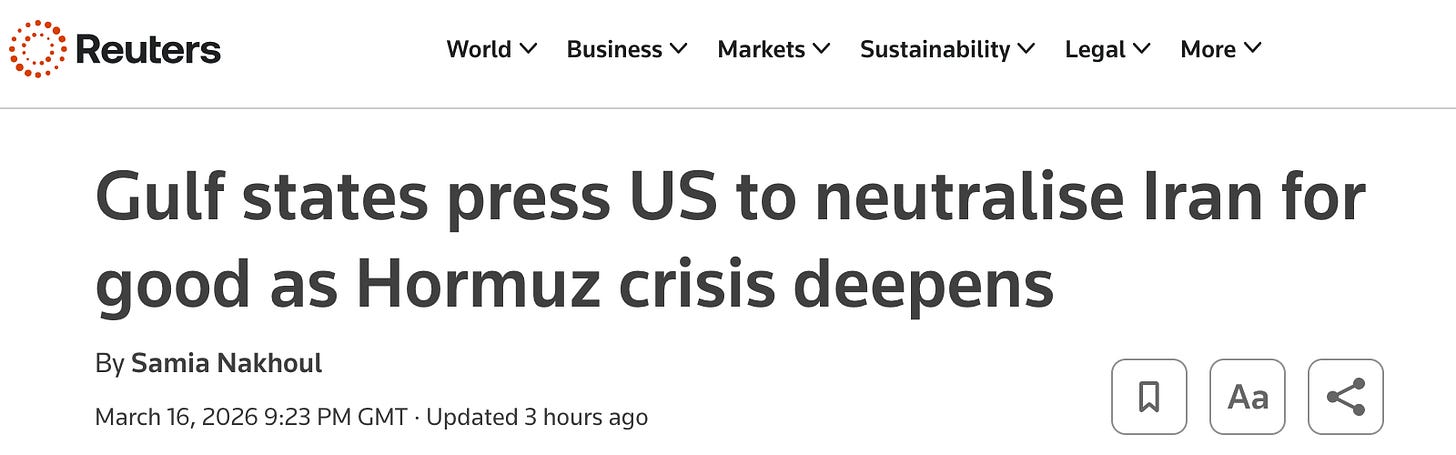Open the Aa text size options
1456x455 pixels.
point(1247,397)
